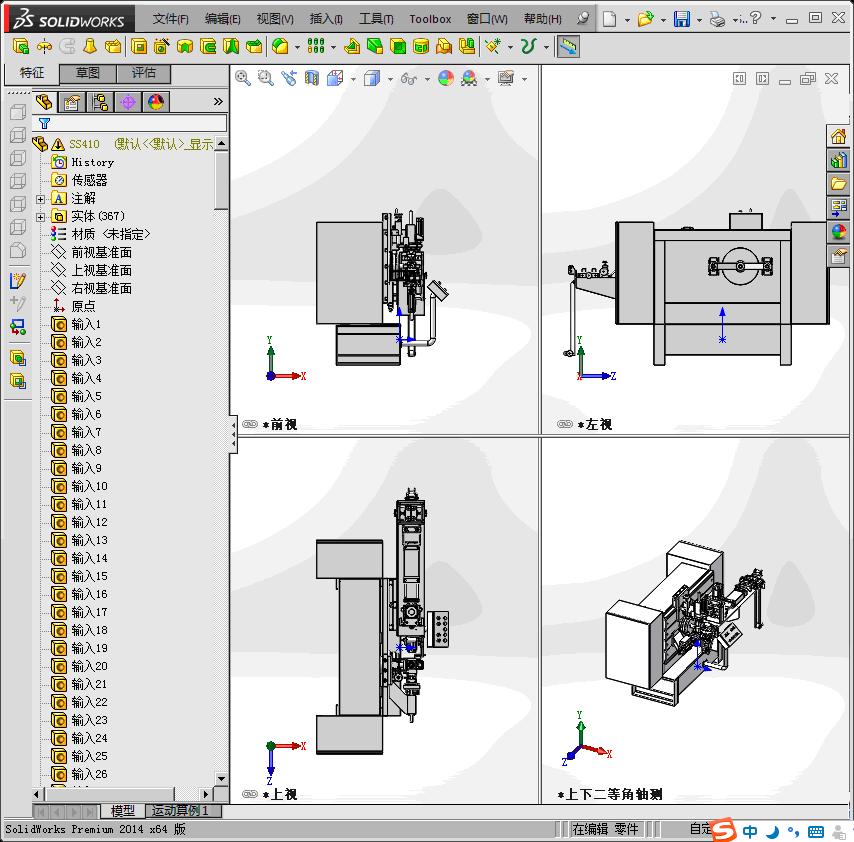Open the Display Style dropdown arrow
This screenshot has height=842, width=854.
(390, 80)
